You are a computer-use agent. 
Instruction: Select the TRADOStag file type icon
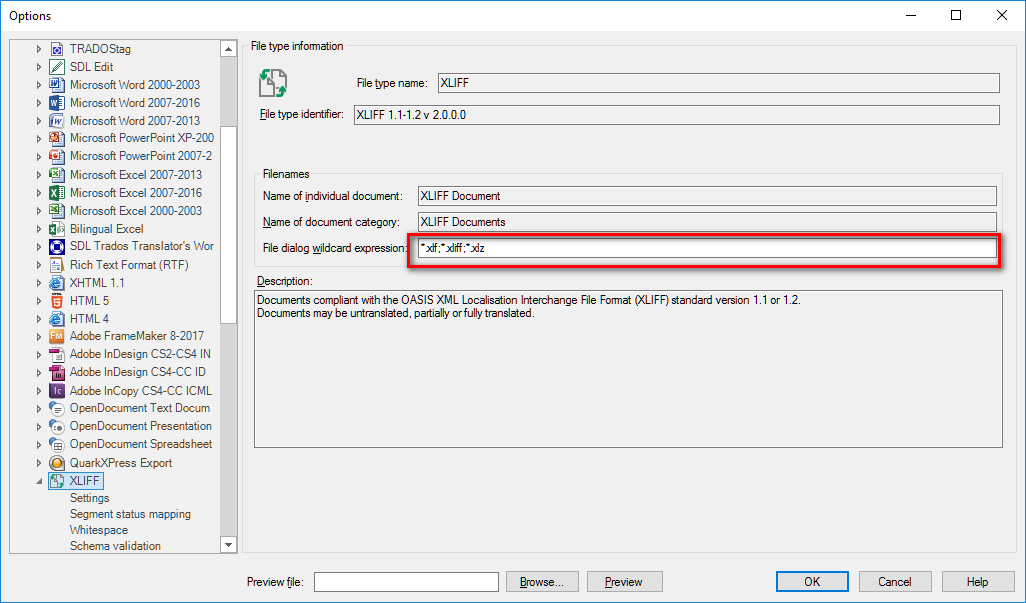(57, 49)
